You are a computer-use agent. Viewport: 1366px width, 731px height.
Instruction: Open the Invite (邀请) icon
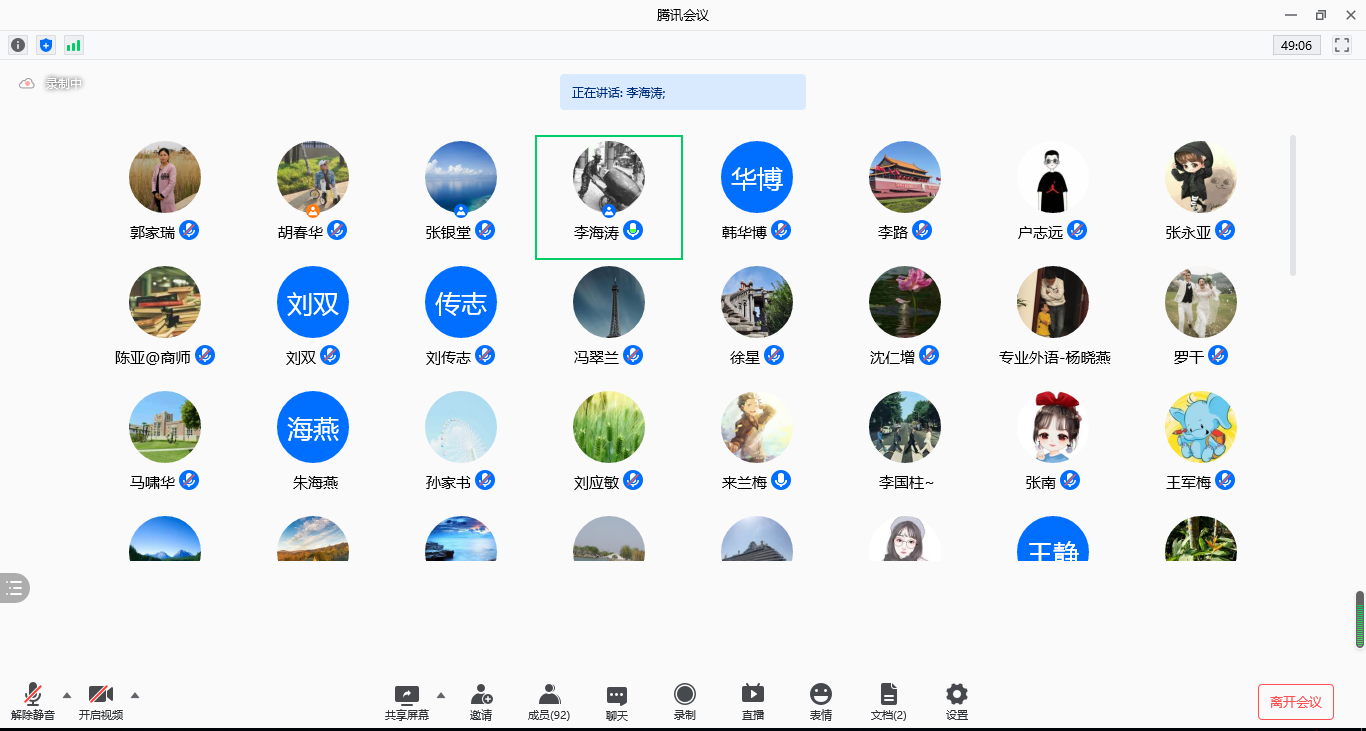[481, 701]
